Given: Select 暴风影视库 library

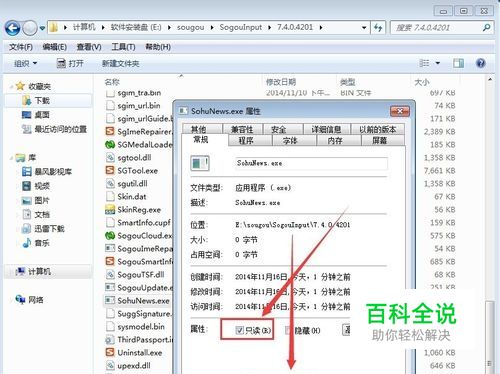Looking at the screenshot, I should (x=53, y=172).
